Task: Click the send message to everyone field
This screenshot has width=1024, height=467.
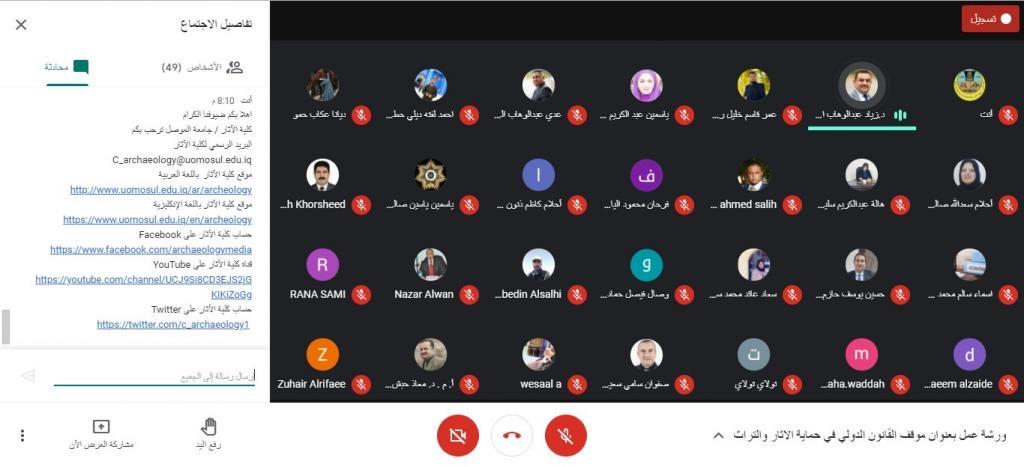Action: coord(154,377)
